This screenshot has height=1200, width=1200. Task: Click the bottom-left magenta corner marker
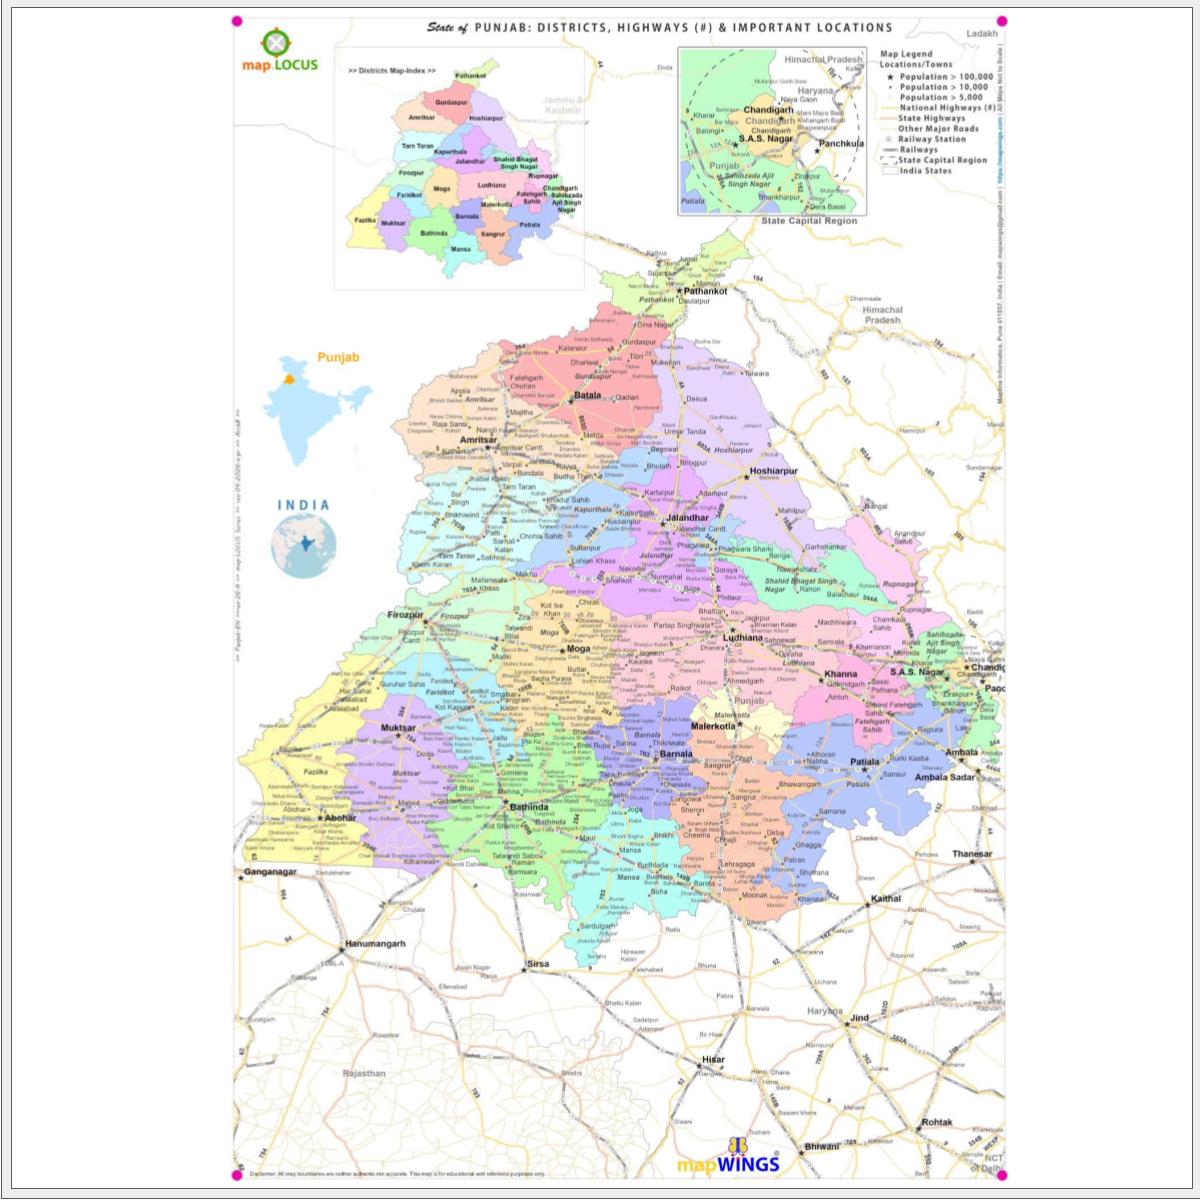[x=237, y=1174]
